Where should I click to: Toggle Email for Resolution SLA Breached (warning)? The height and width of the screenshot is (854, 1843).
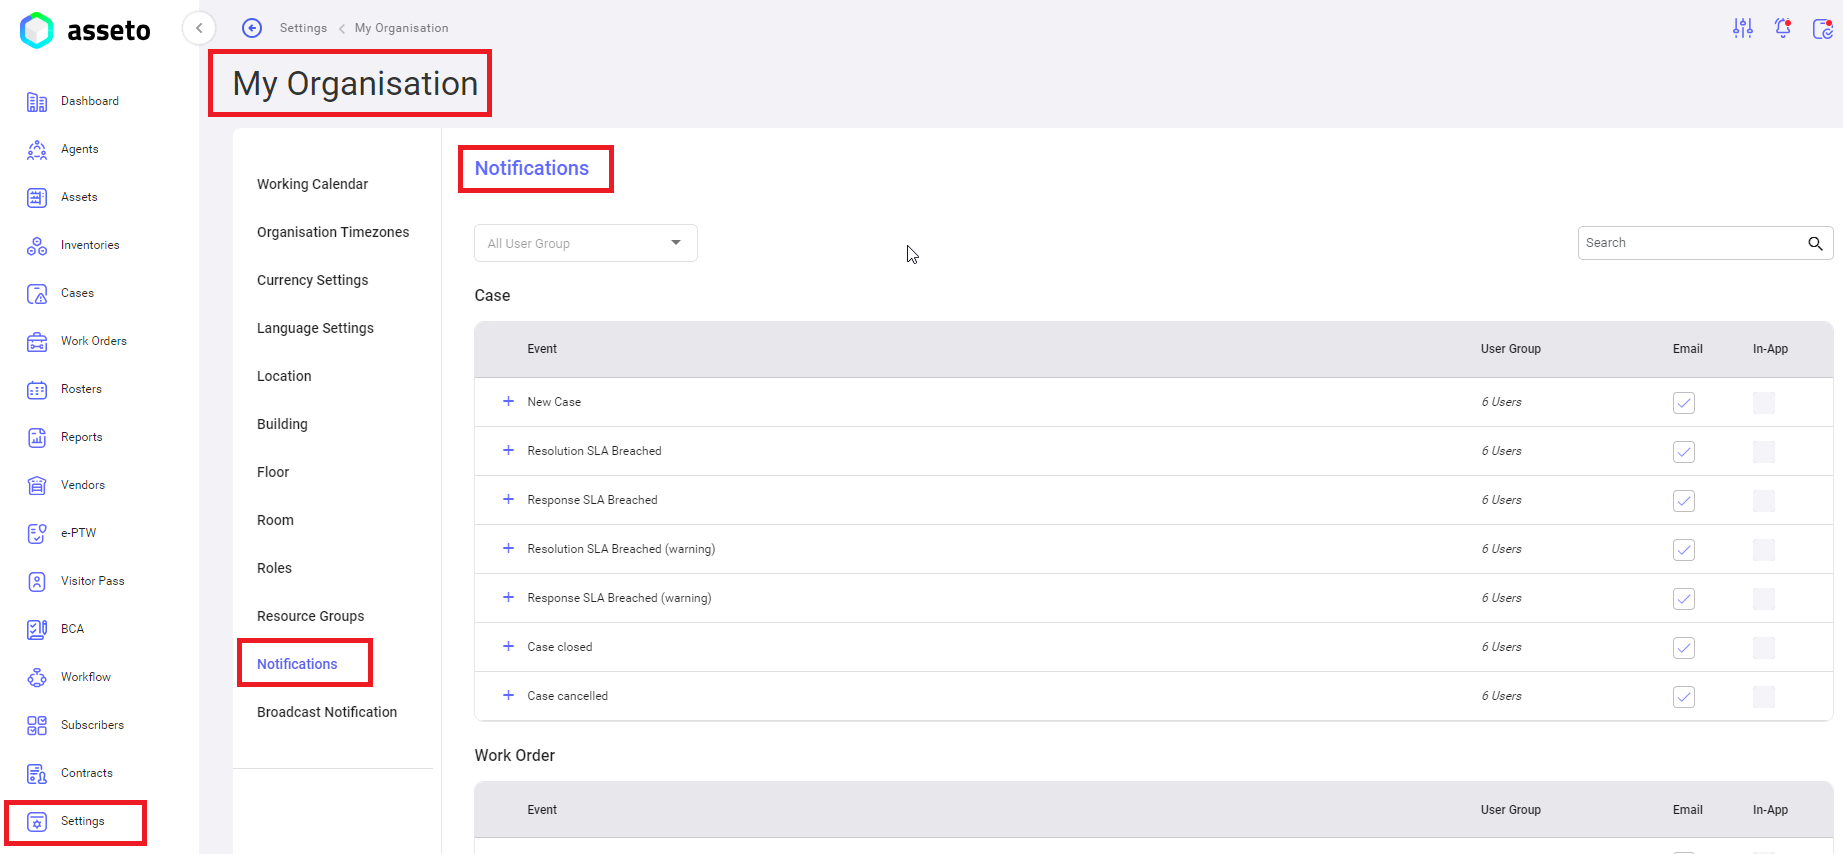click(1684, 550)
